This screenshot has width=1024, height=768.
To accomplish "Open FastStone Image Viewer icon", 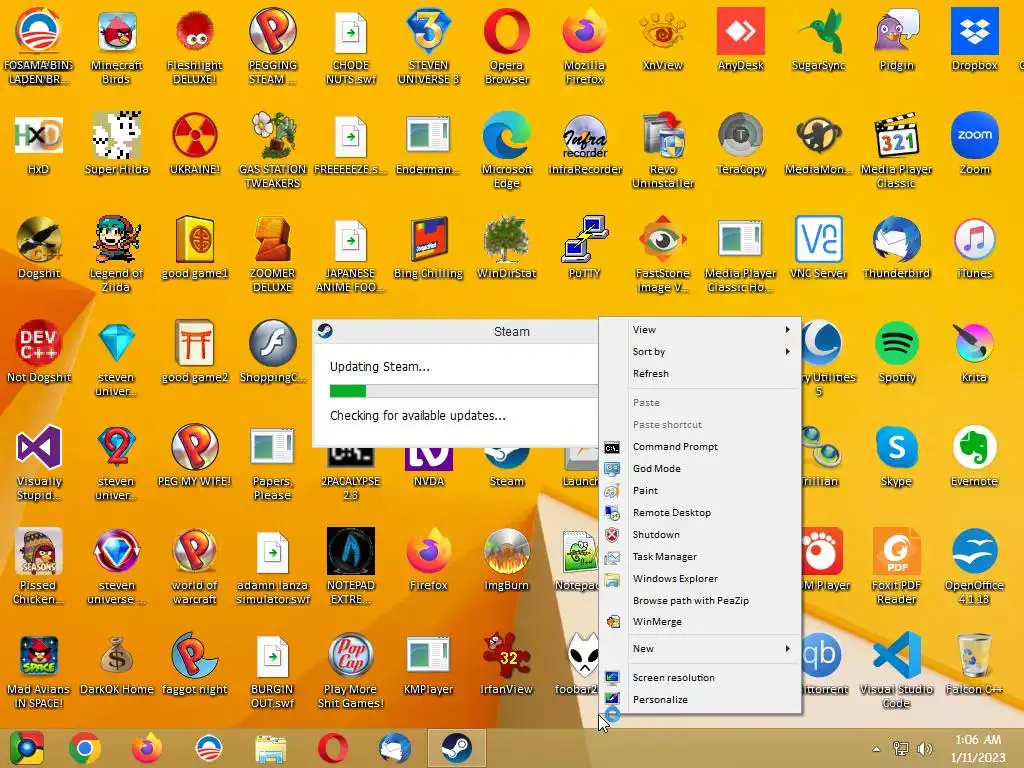I will [663, 255].
